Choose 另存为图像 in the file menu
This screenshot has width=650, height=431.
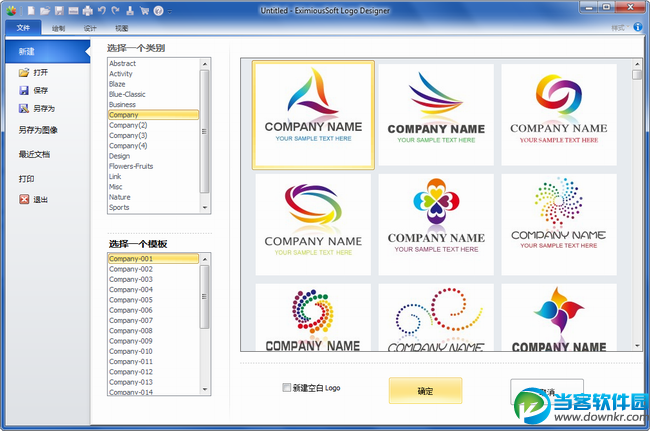[38, 130]
